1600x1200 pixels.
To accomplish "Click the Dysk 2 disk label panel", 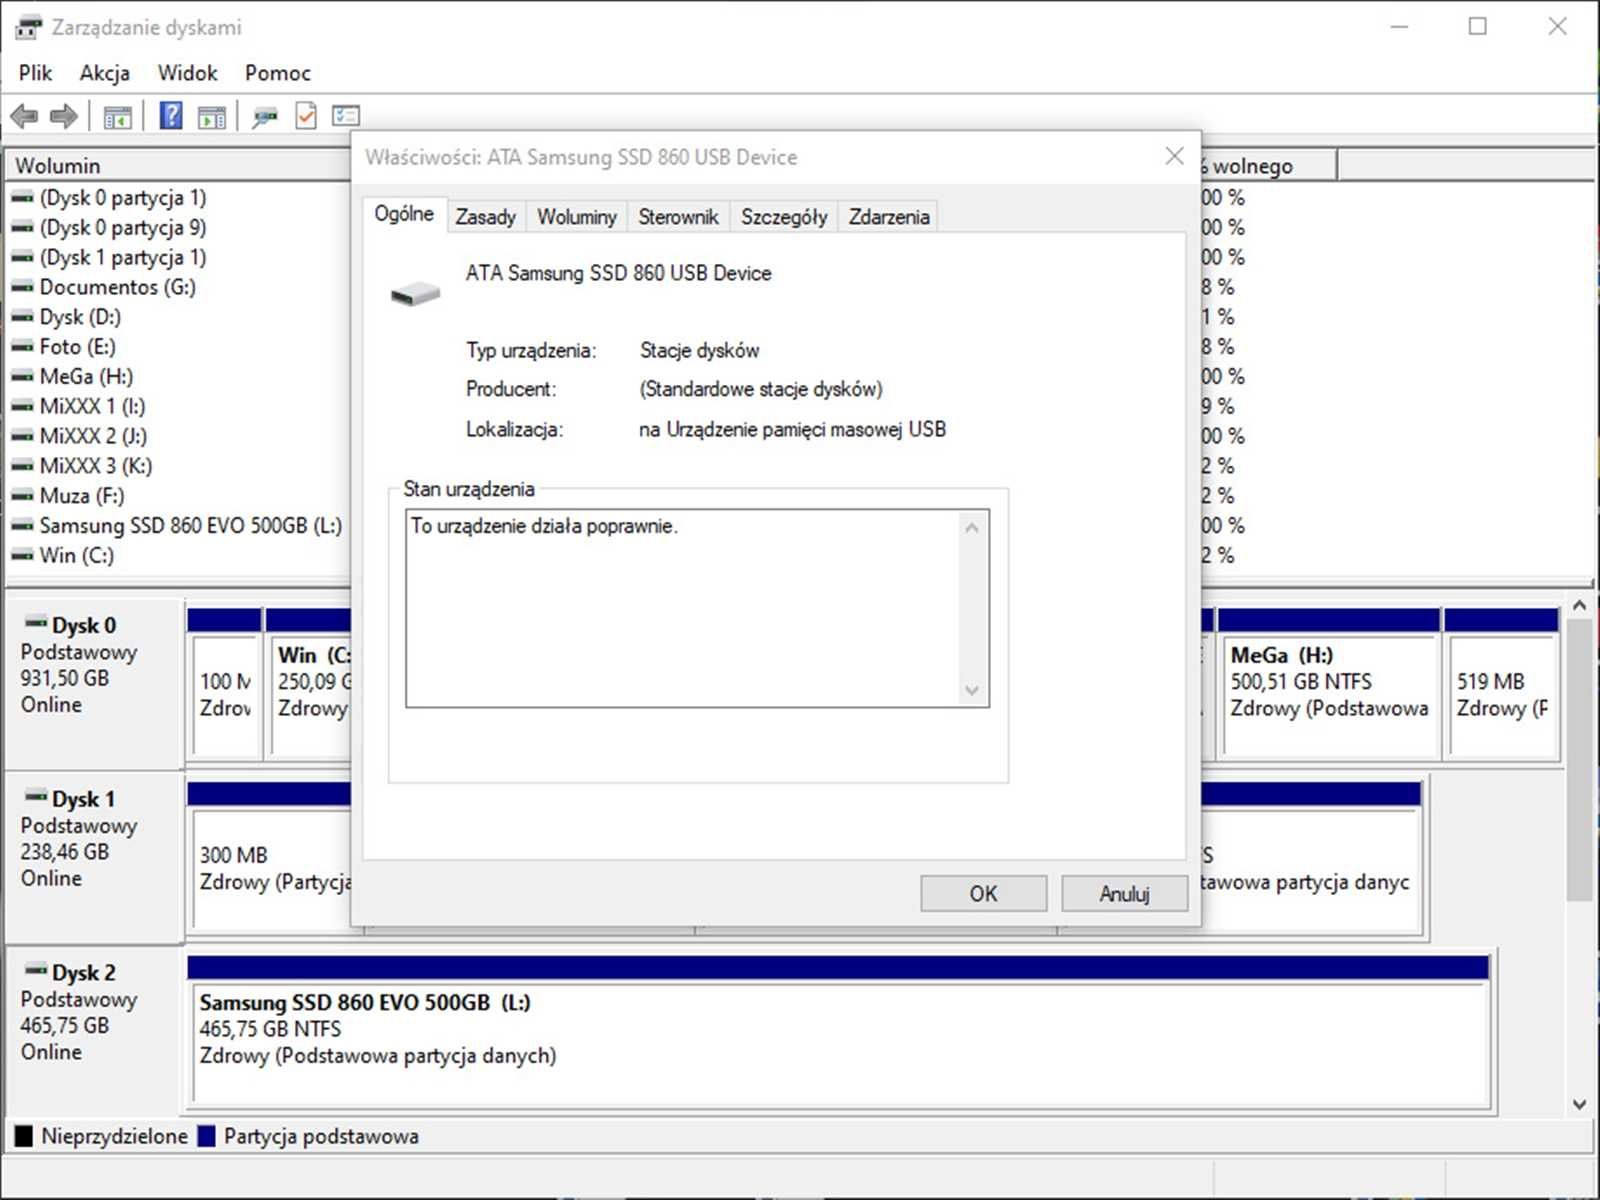I will [x=95, y=1031].
